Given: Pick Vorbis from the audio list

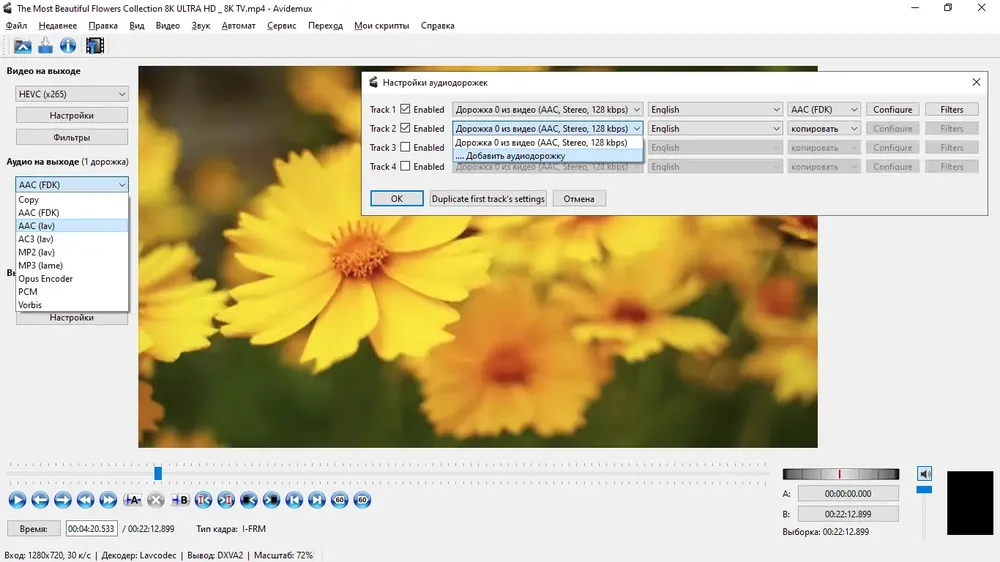Looking at the screenshot, I should pyautogui.click(x=72, y=305).
